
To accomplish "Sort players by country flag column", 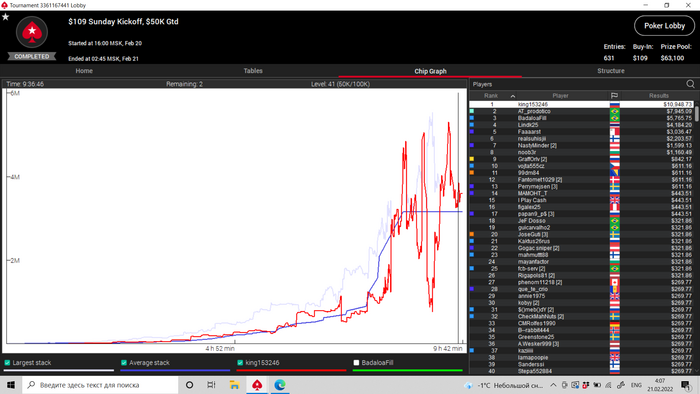I will pyautogui.click(x=614, y=95).
